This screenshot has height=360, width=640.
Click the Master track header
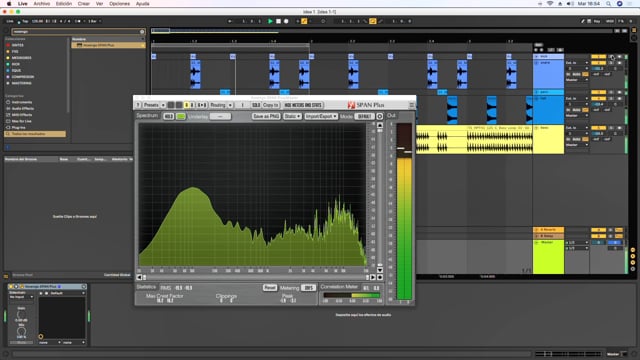tap(549, 257)
